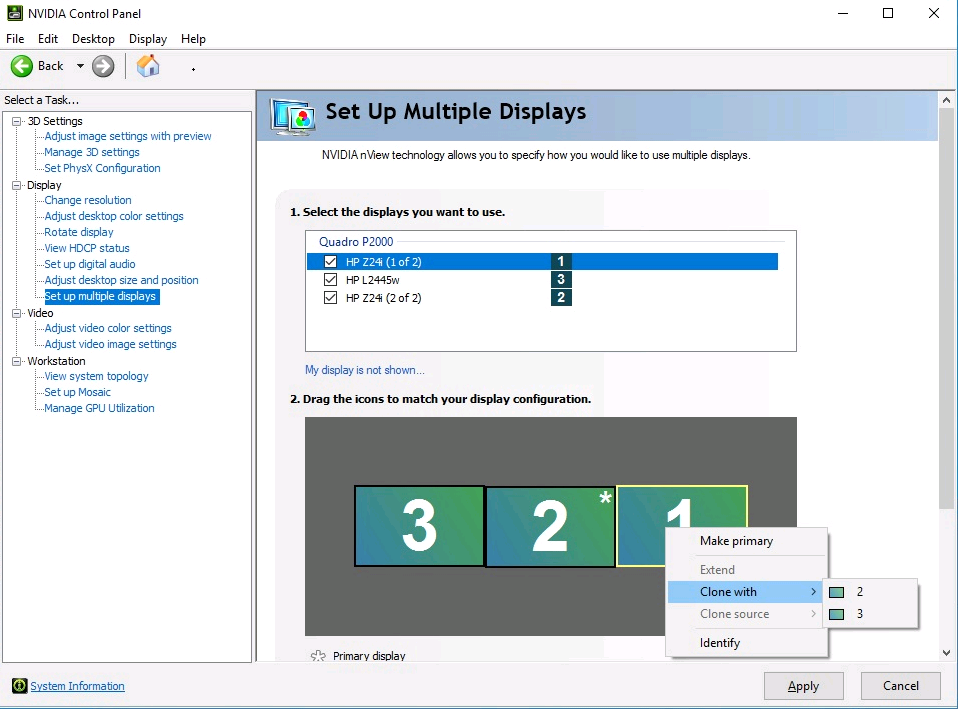Choose Identify from the context menu
Image resolution: width=958 pixels, height=709 pixels.
click(747, 642)
